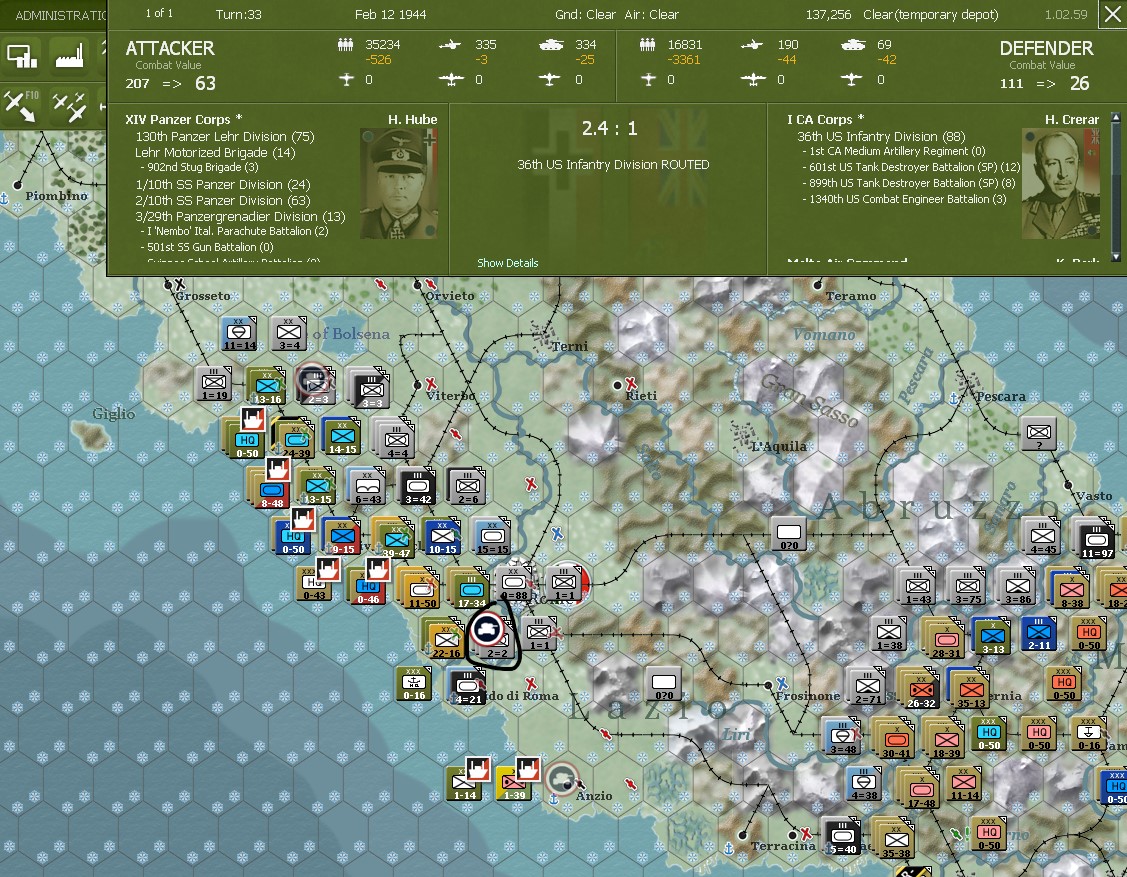Select the 39-47 unit counter
Viewport: 1127px width, 877px height.
[x=396, y=541]
